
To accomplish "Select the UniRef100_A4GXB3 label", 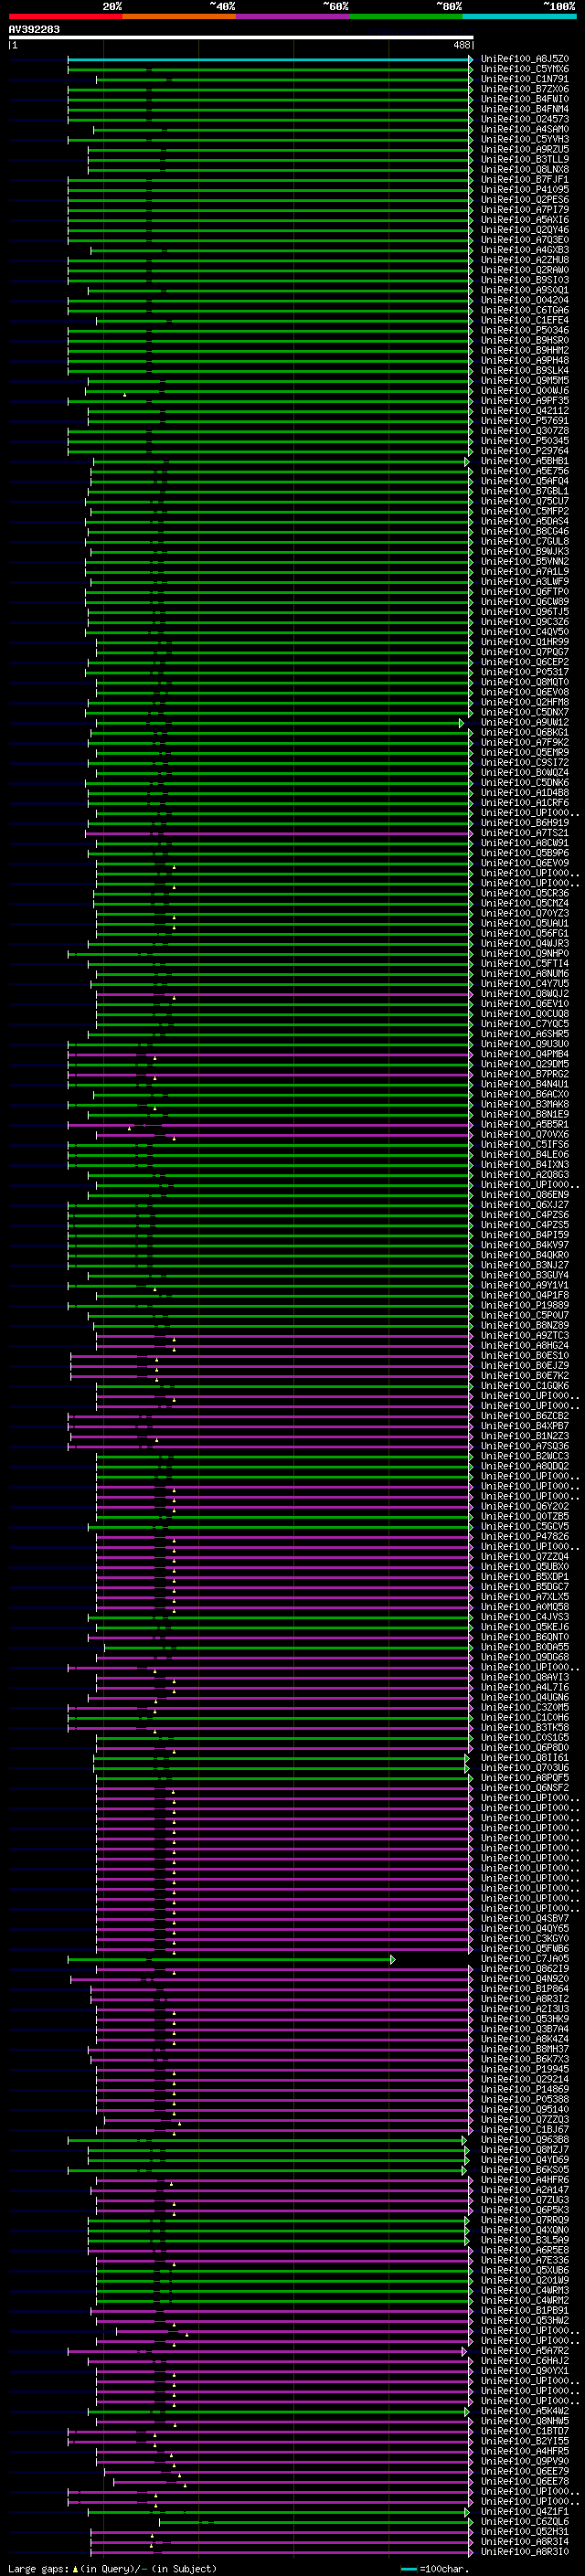I will point(524,250).
